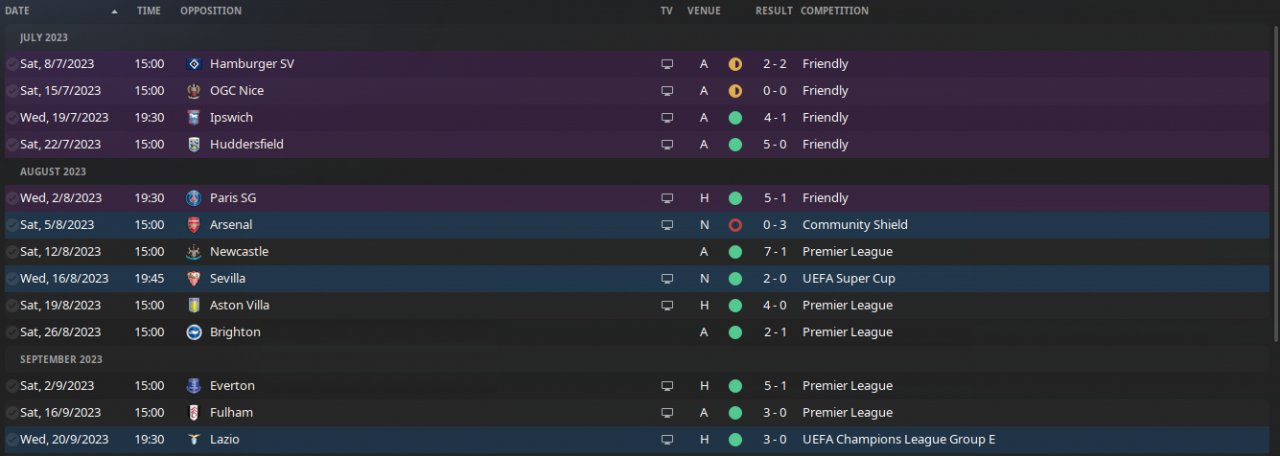
Task: Click the Arsenal club badge icon
Action: pyautogui.click(x=194, y=225)
